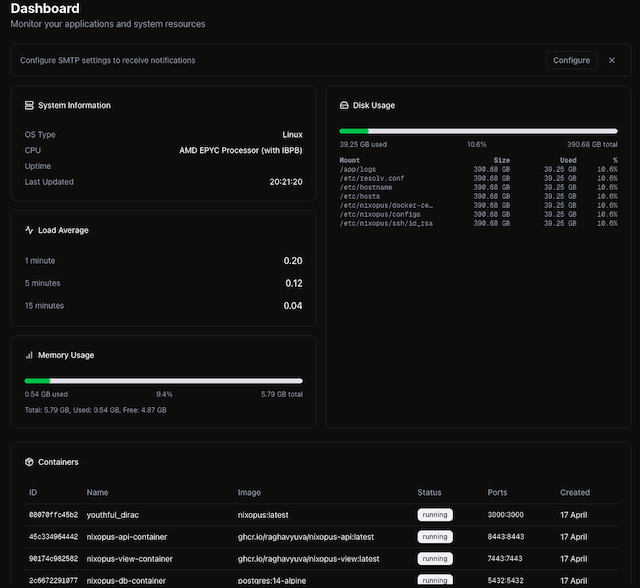Click running badge for nixopus-api-container

(435, 537)
